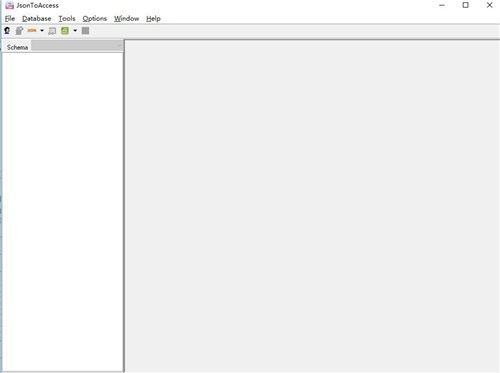Click the empty gray workspace area
Image resolution: width=500 pixels, height=373 pixels.
pos(312,206)
